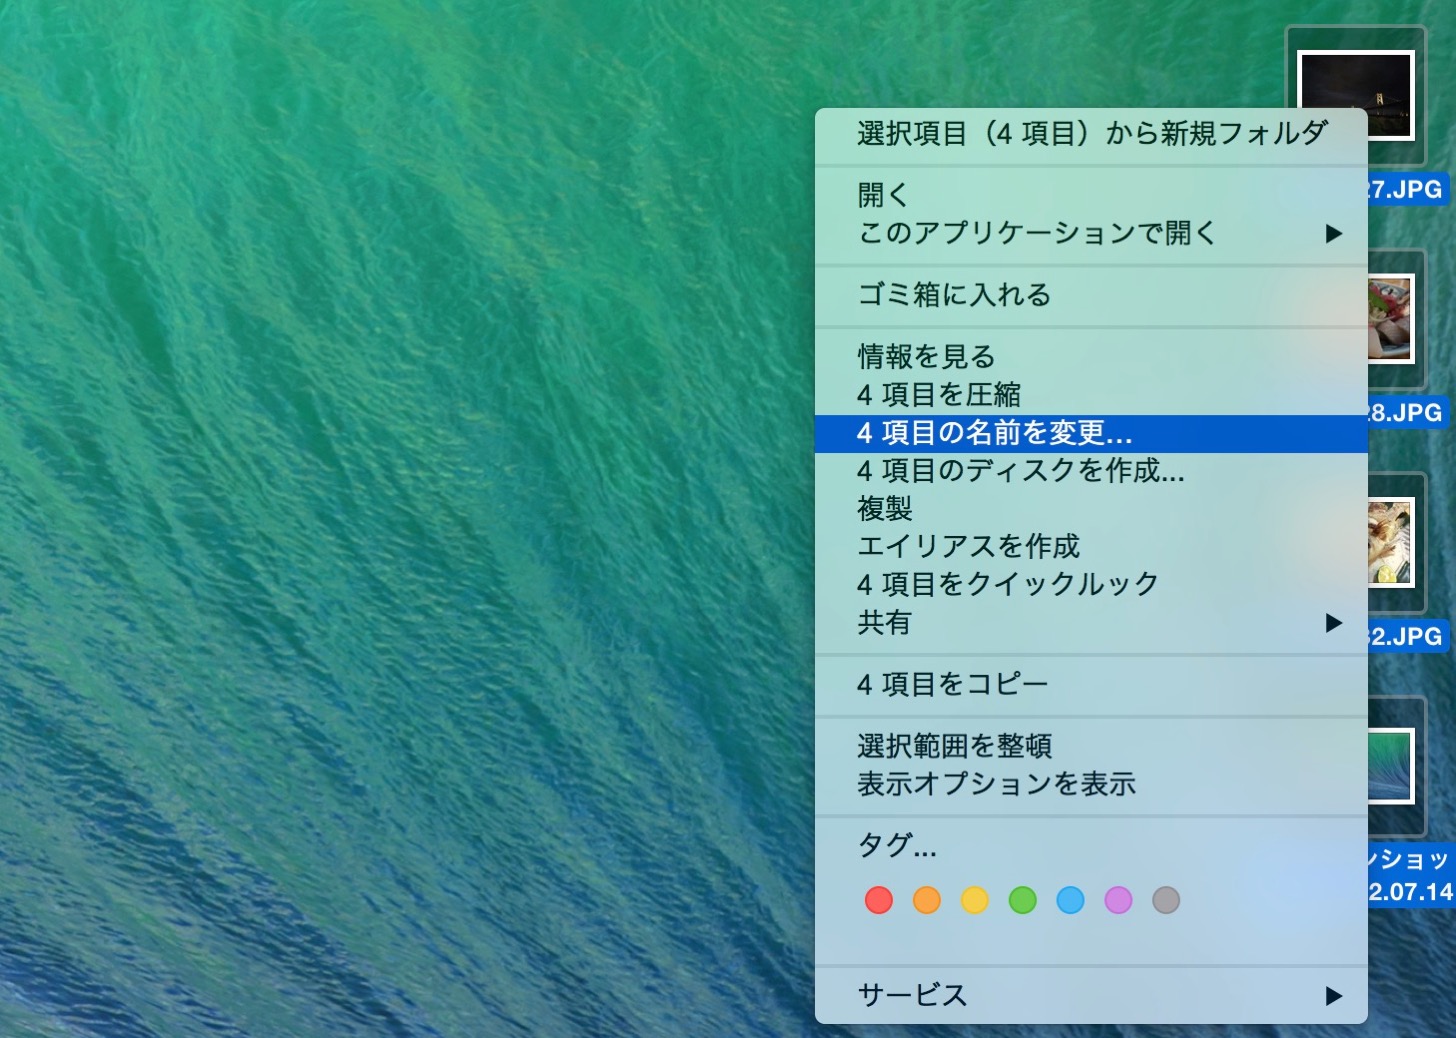Select 複製 to duplicate items
This screenshot has height=1038, width=1456.
pyautogui.click(x=1091, y=508)
